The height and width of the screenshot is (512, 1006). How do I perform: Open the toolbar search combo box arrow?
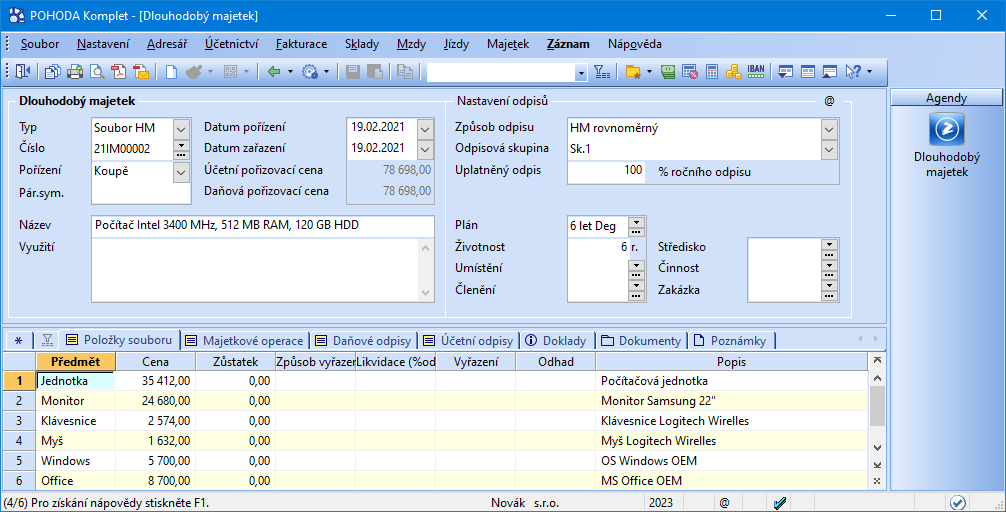tap(581, 73)
